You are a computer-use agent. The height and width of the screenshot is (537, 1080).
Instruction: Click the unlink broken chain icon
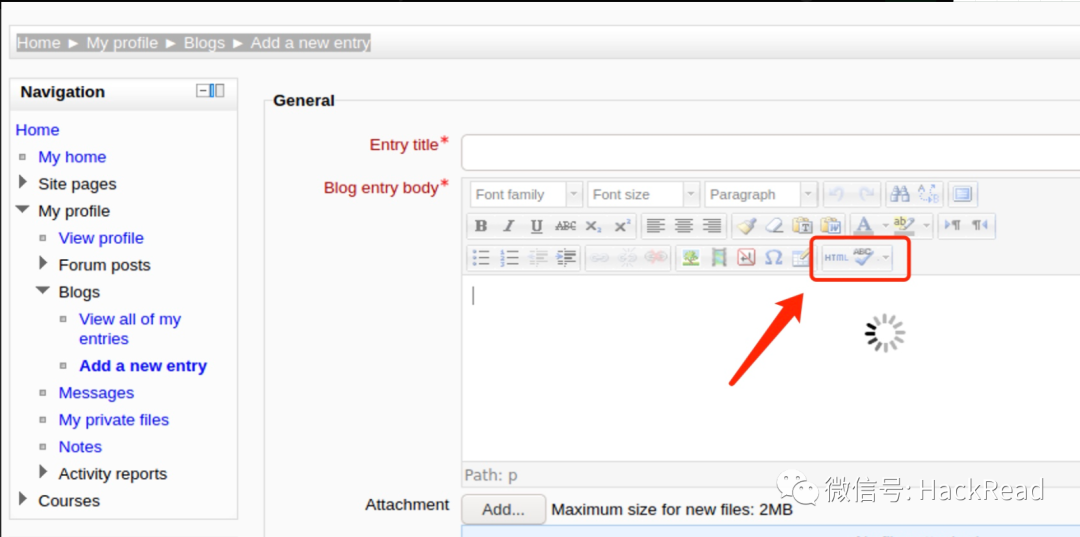[x=628, y=257]
